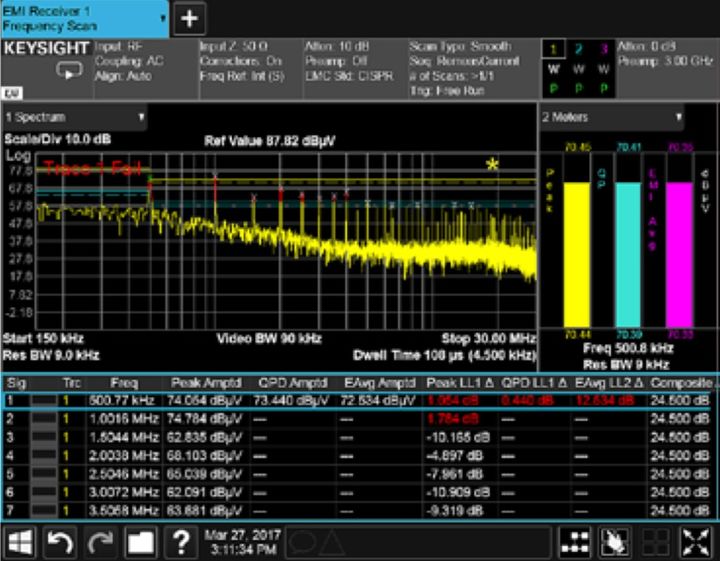Viewport: 720px width, 561px height.
Task: Add a new screen with plus button
Action: coord(190,18)
